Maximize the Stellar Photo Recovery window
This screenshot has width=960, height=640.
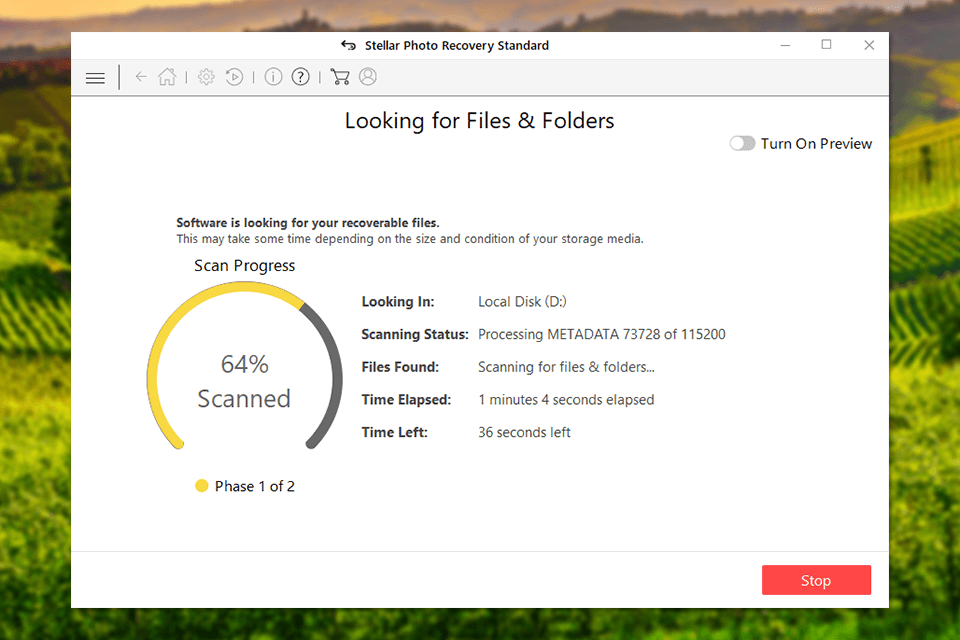826,45
